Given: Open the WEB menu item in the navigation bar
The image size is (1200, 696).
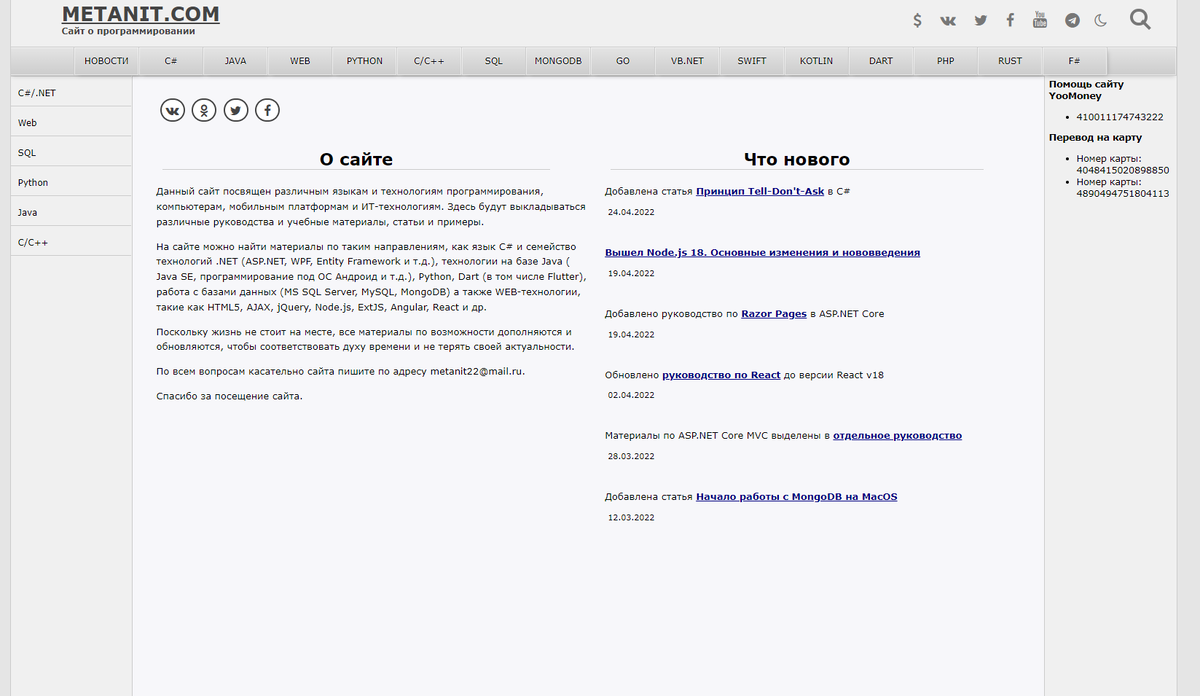Looking at the screenshot, I should pos(300,61).
